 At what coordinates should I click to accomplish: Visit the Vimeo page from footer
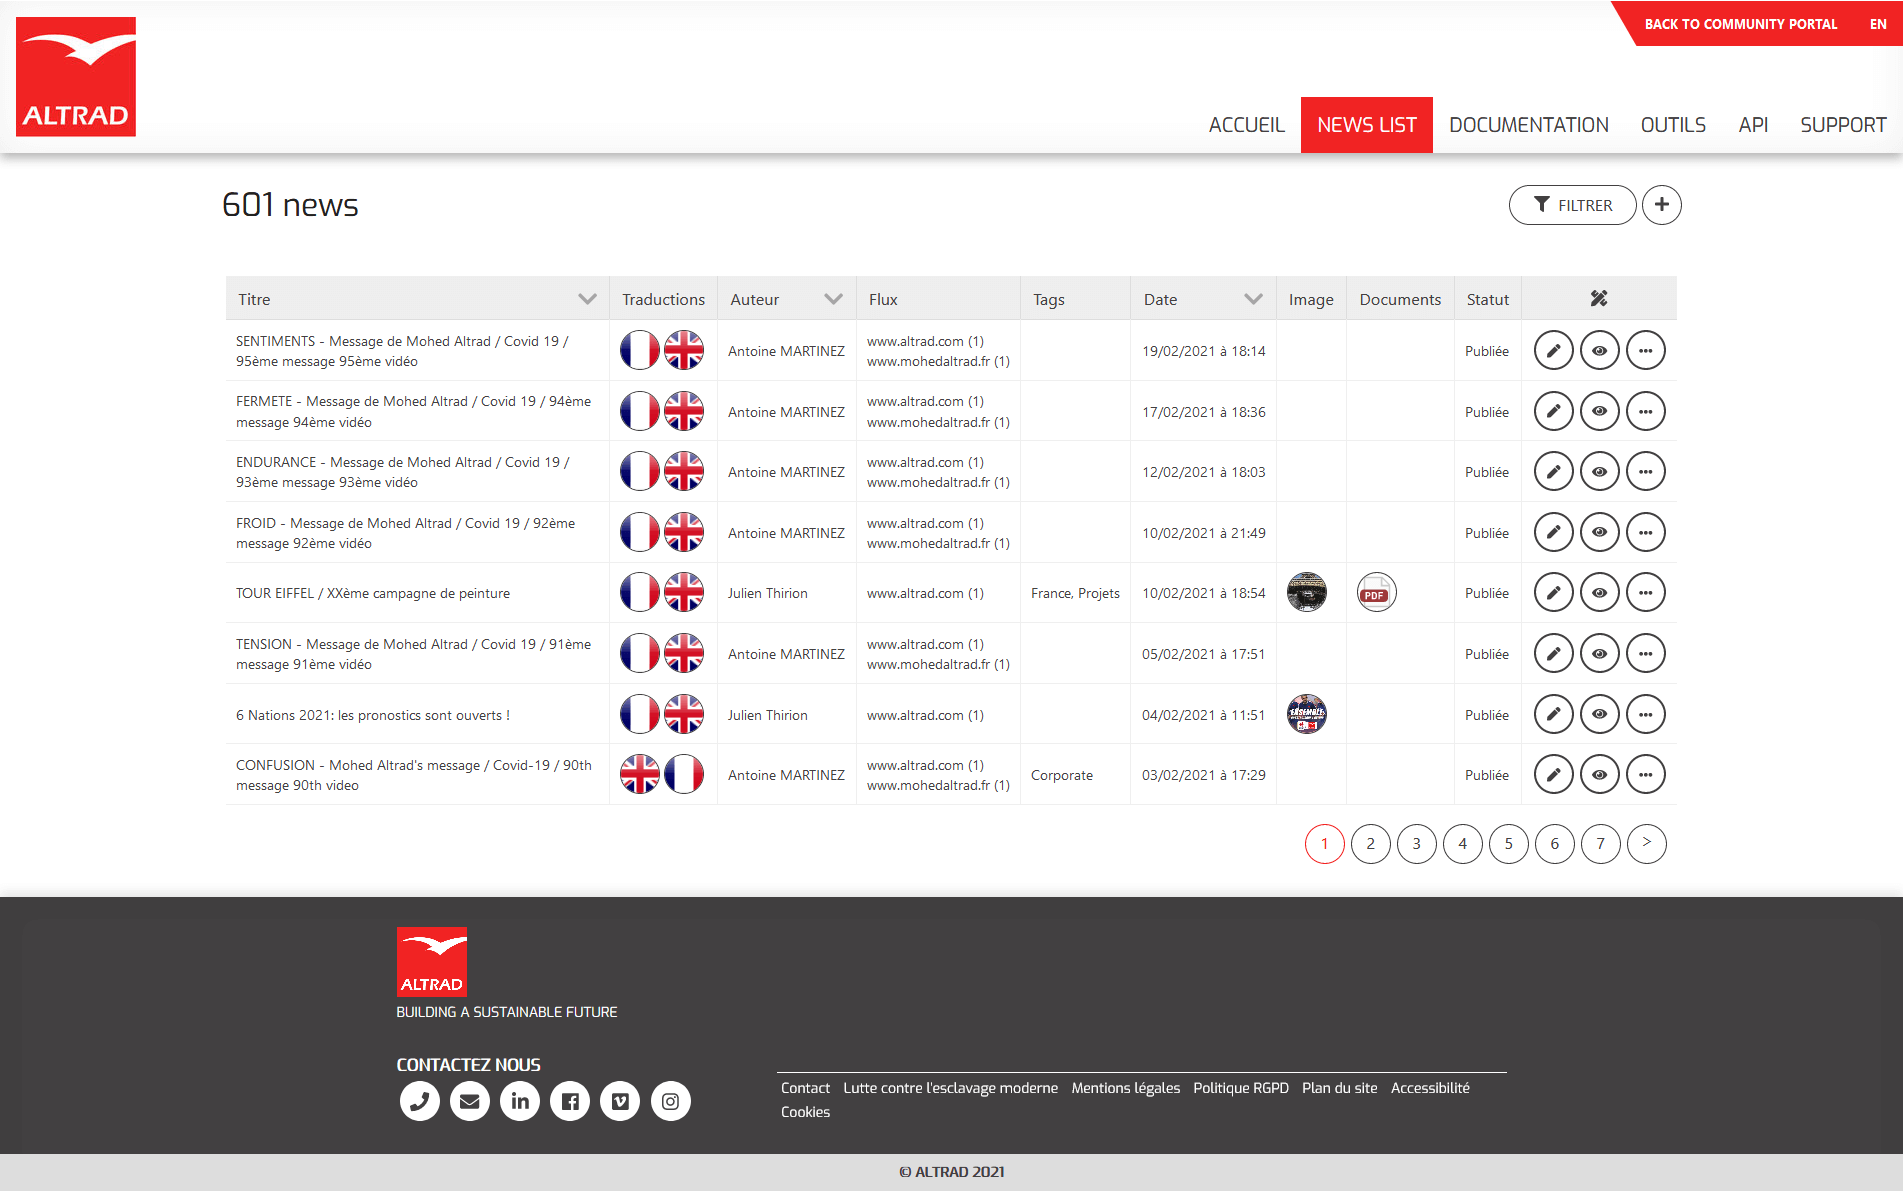tap(620, 1101)
